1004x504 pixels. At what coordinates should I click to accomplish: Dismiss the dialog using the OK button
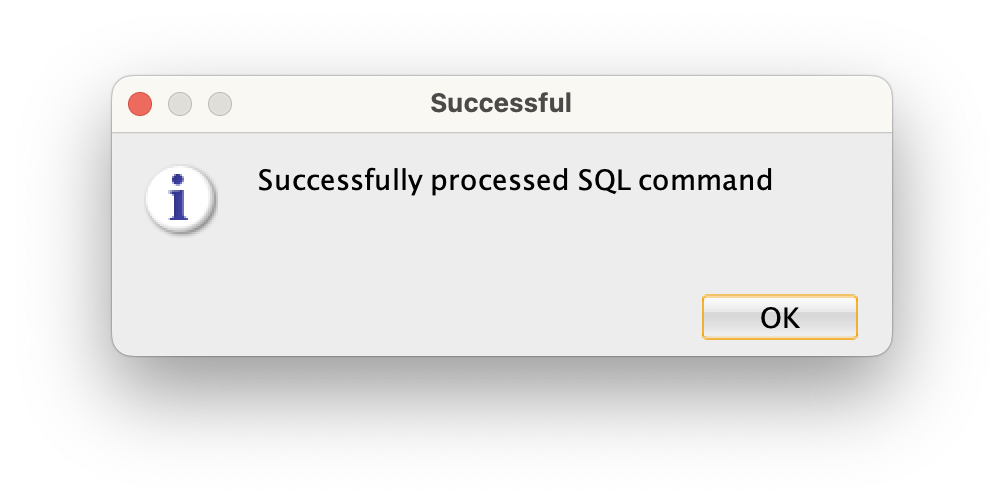coord(780,317)
